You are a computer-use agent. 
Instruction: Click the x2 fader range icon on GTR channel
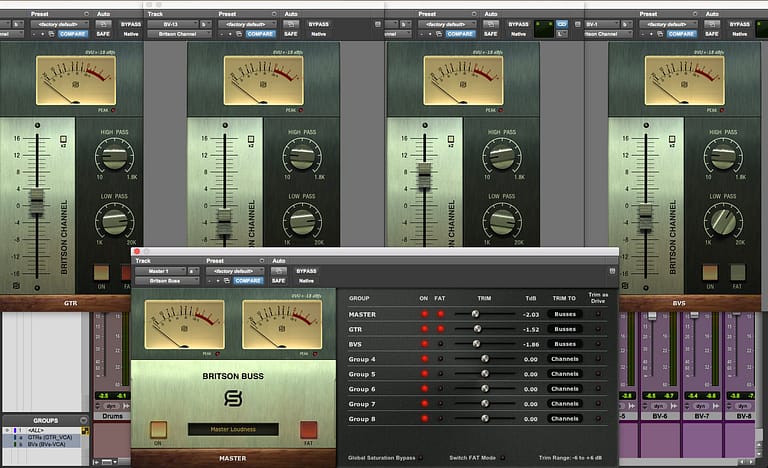click(x=63, y=137)
